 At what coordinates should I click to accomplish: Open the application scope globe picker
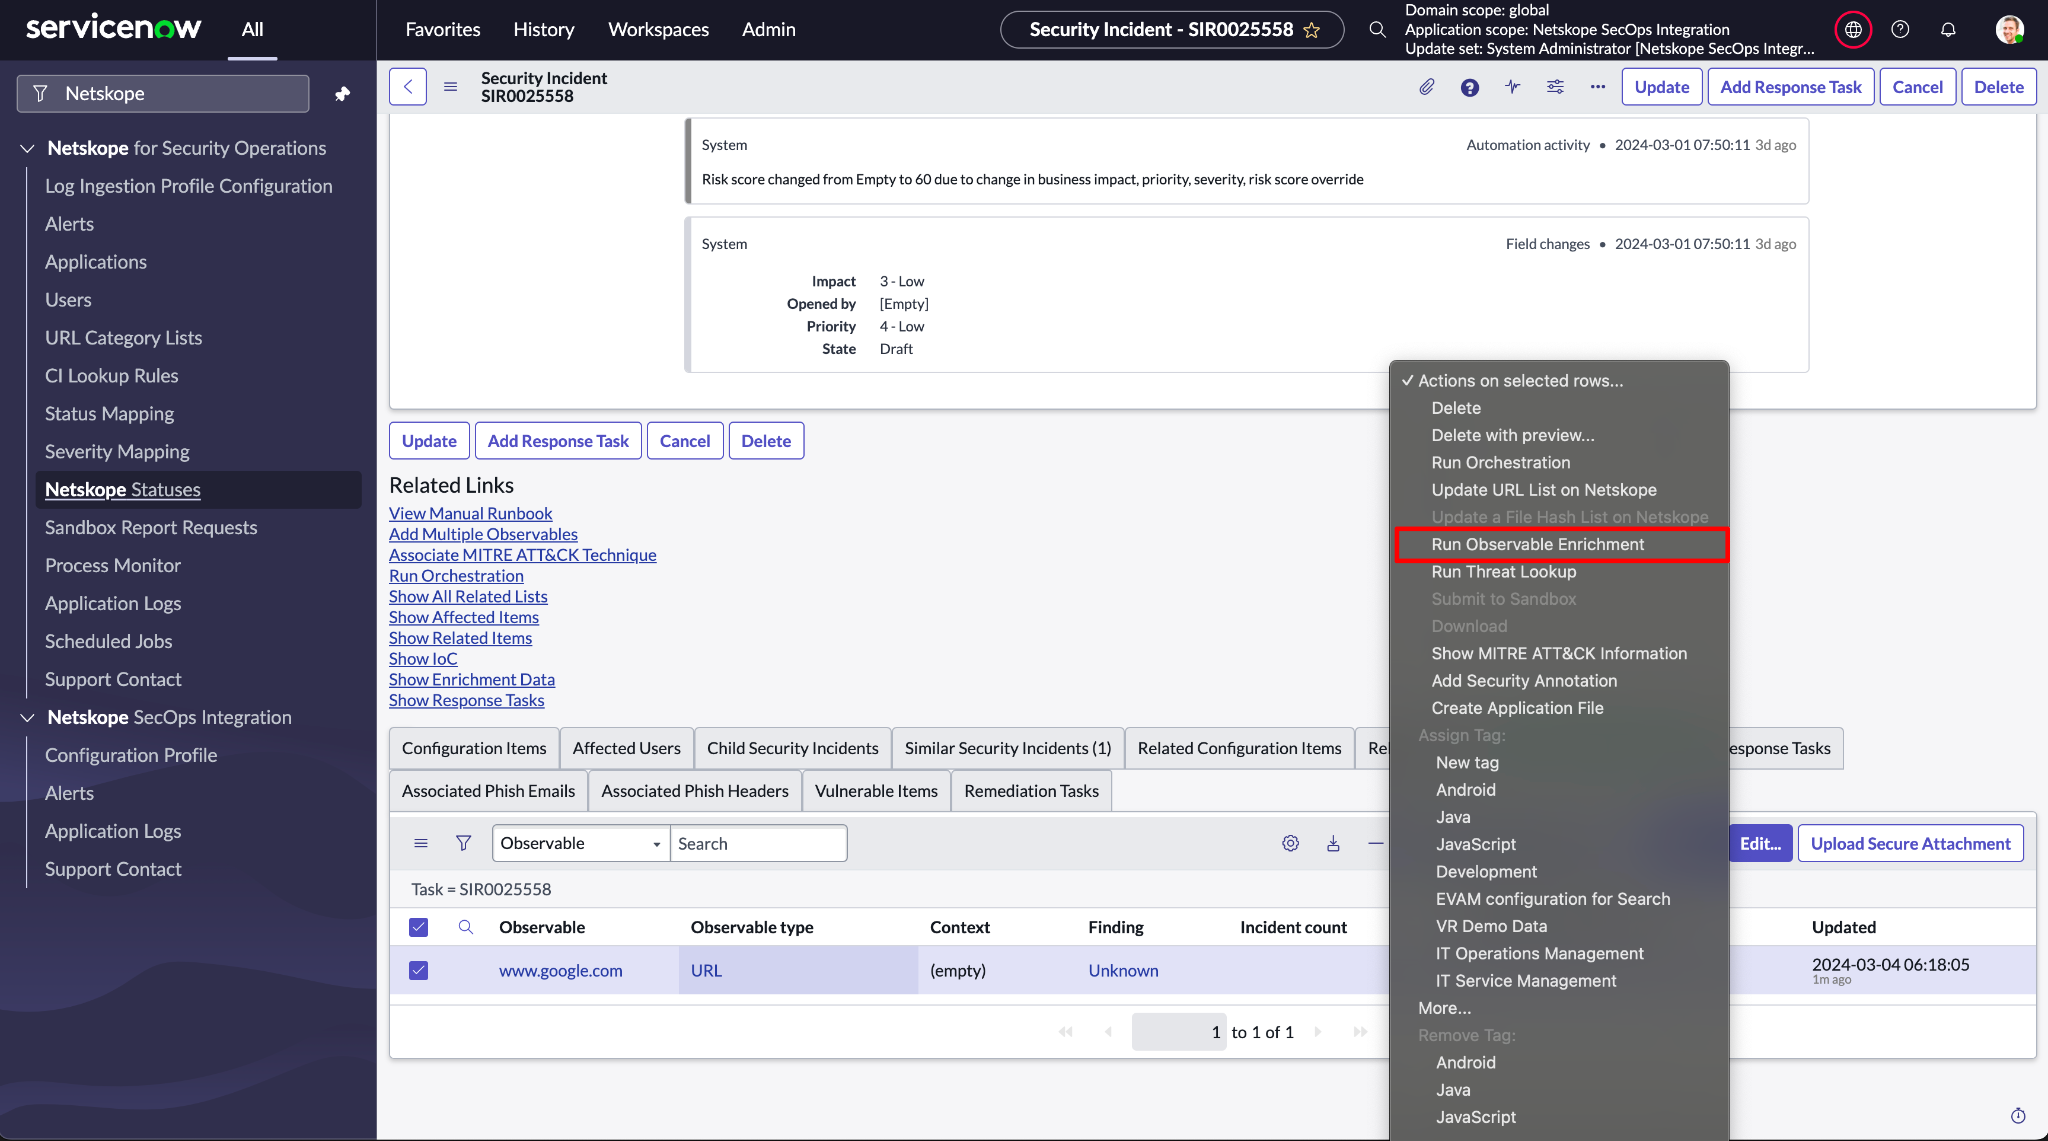(x=1853, y=30)
